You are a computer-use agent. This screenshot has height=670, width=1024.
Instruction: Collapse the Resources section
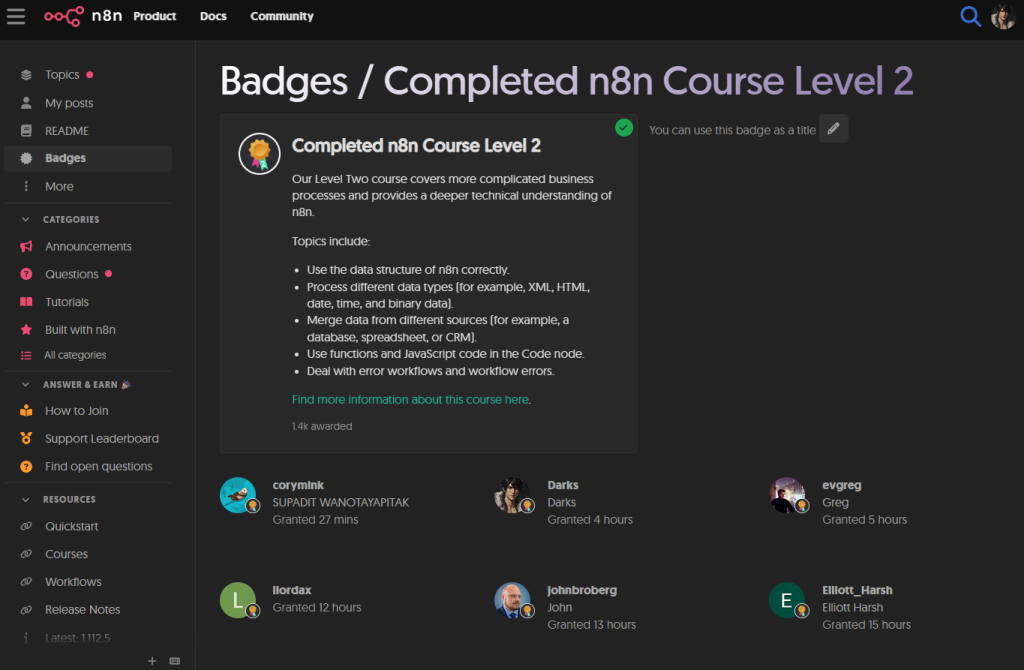click(x=26, y=499)
